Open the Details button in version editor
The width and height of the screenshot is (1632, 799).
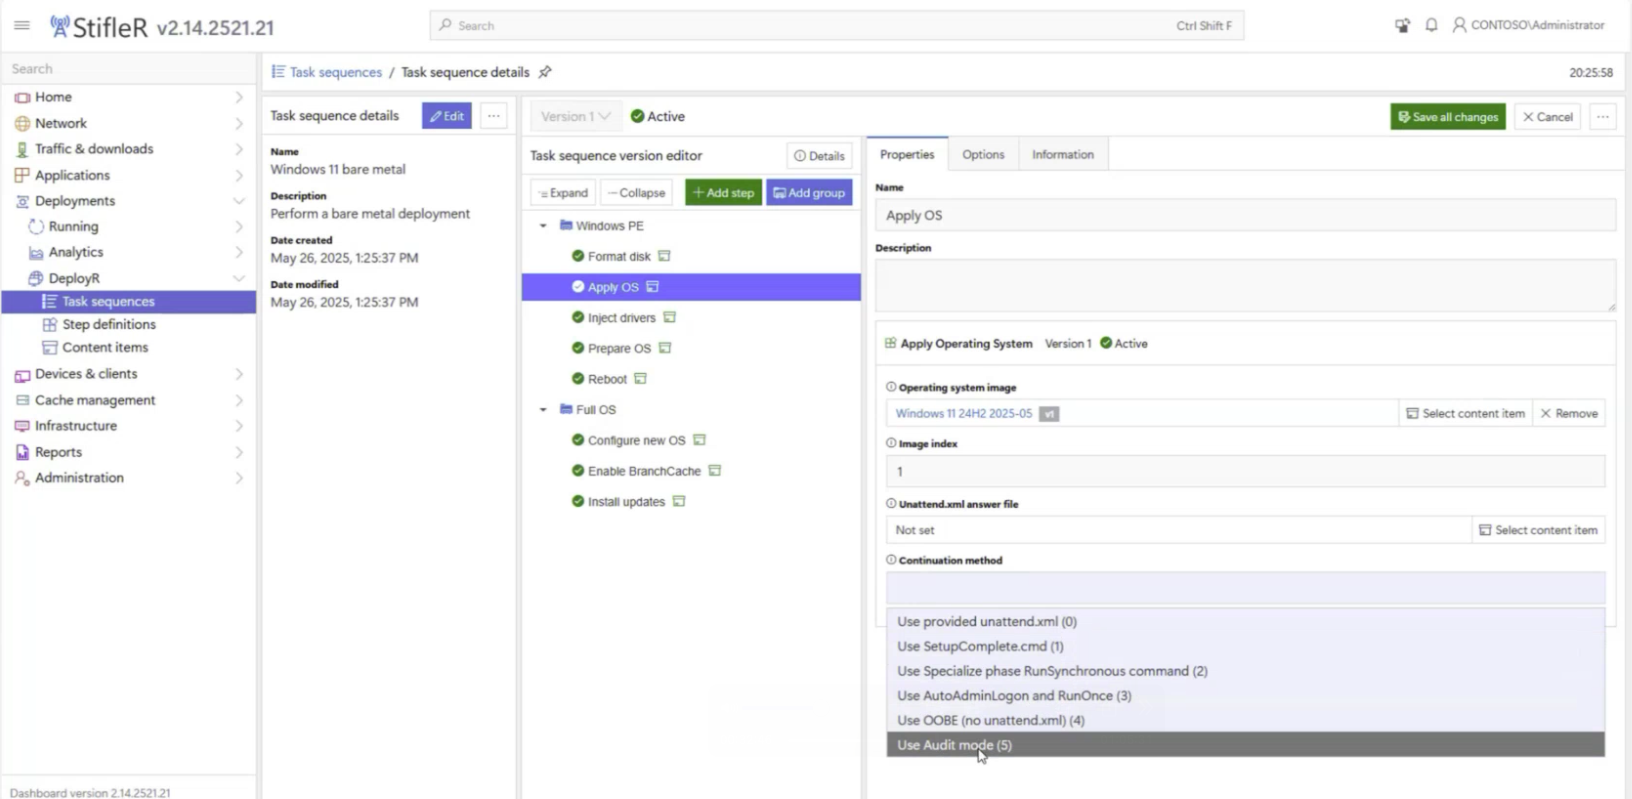pyautogui.click(x=819, y=156)
